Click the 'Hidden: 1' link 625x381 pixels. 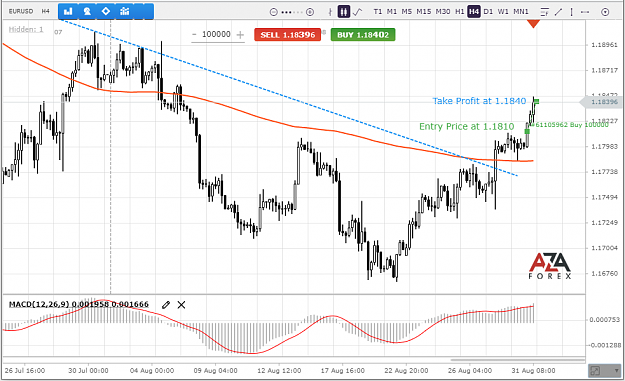pos(26,29)
